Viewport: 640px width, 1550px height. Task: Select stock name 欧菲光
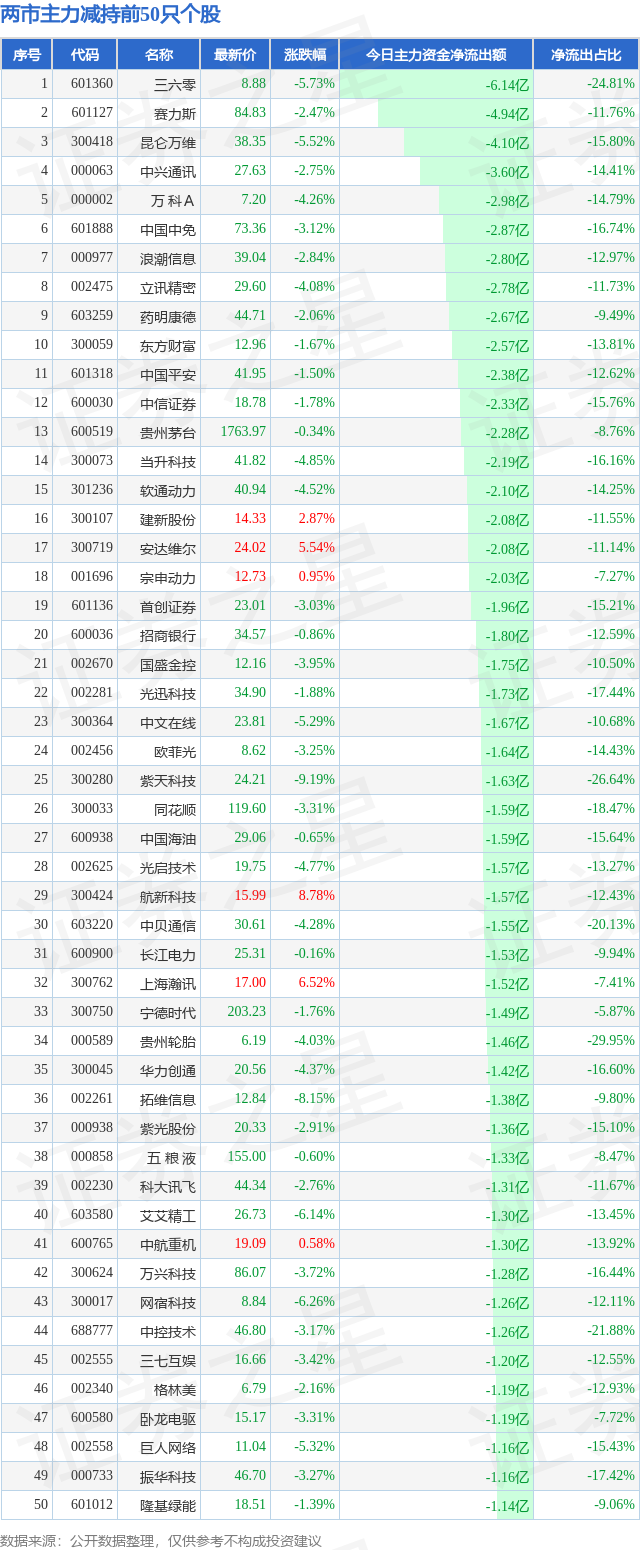pos(175,751)
